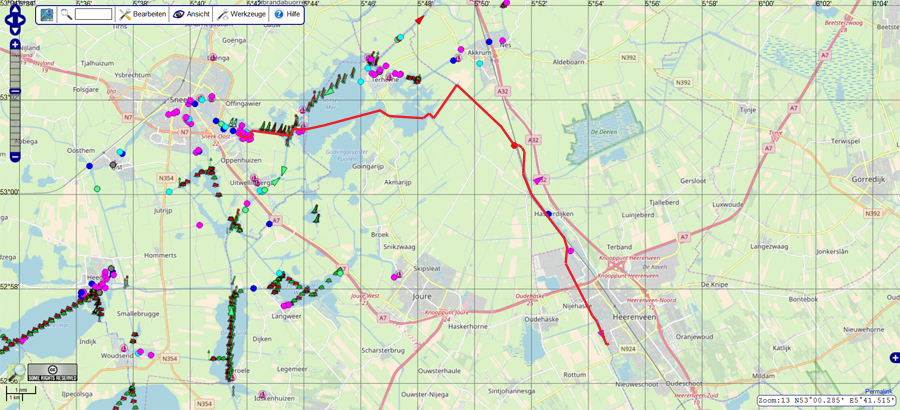The image size is (900, 410).
Task: Open the Hilfe help menu
Action: 286,14
